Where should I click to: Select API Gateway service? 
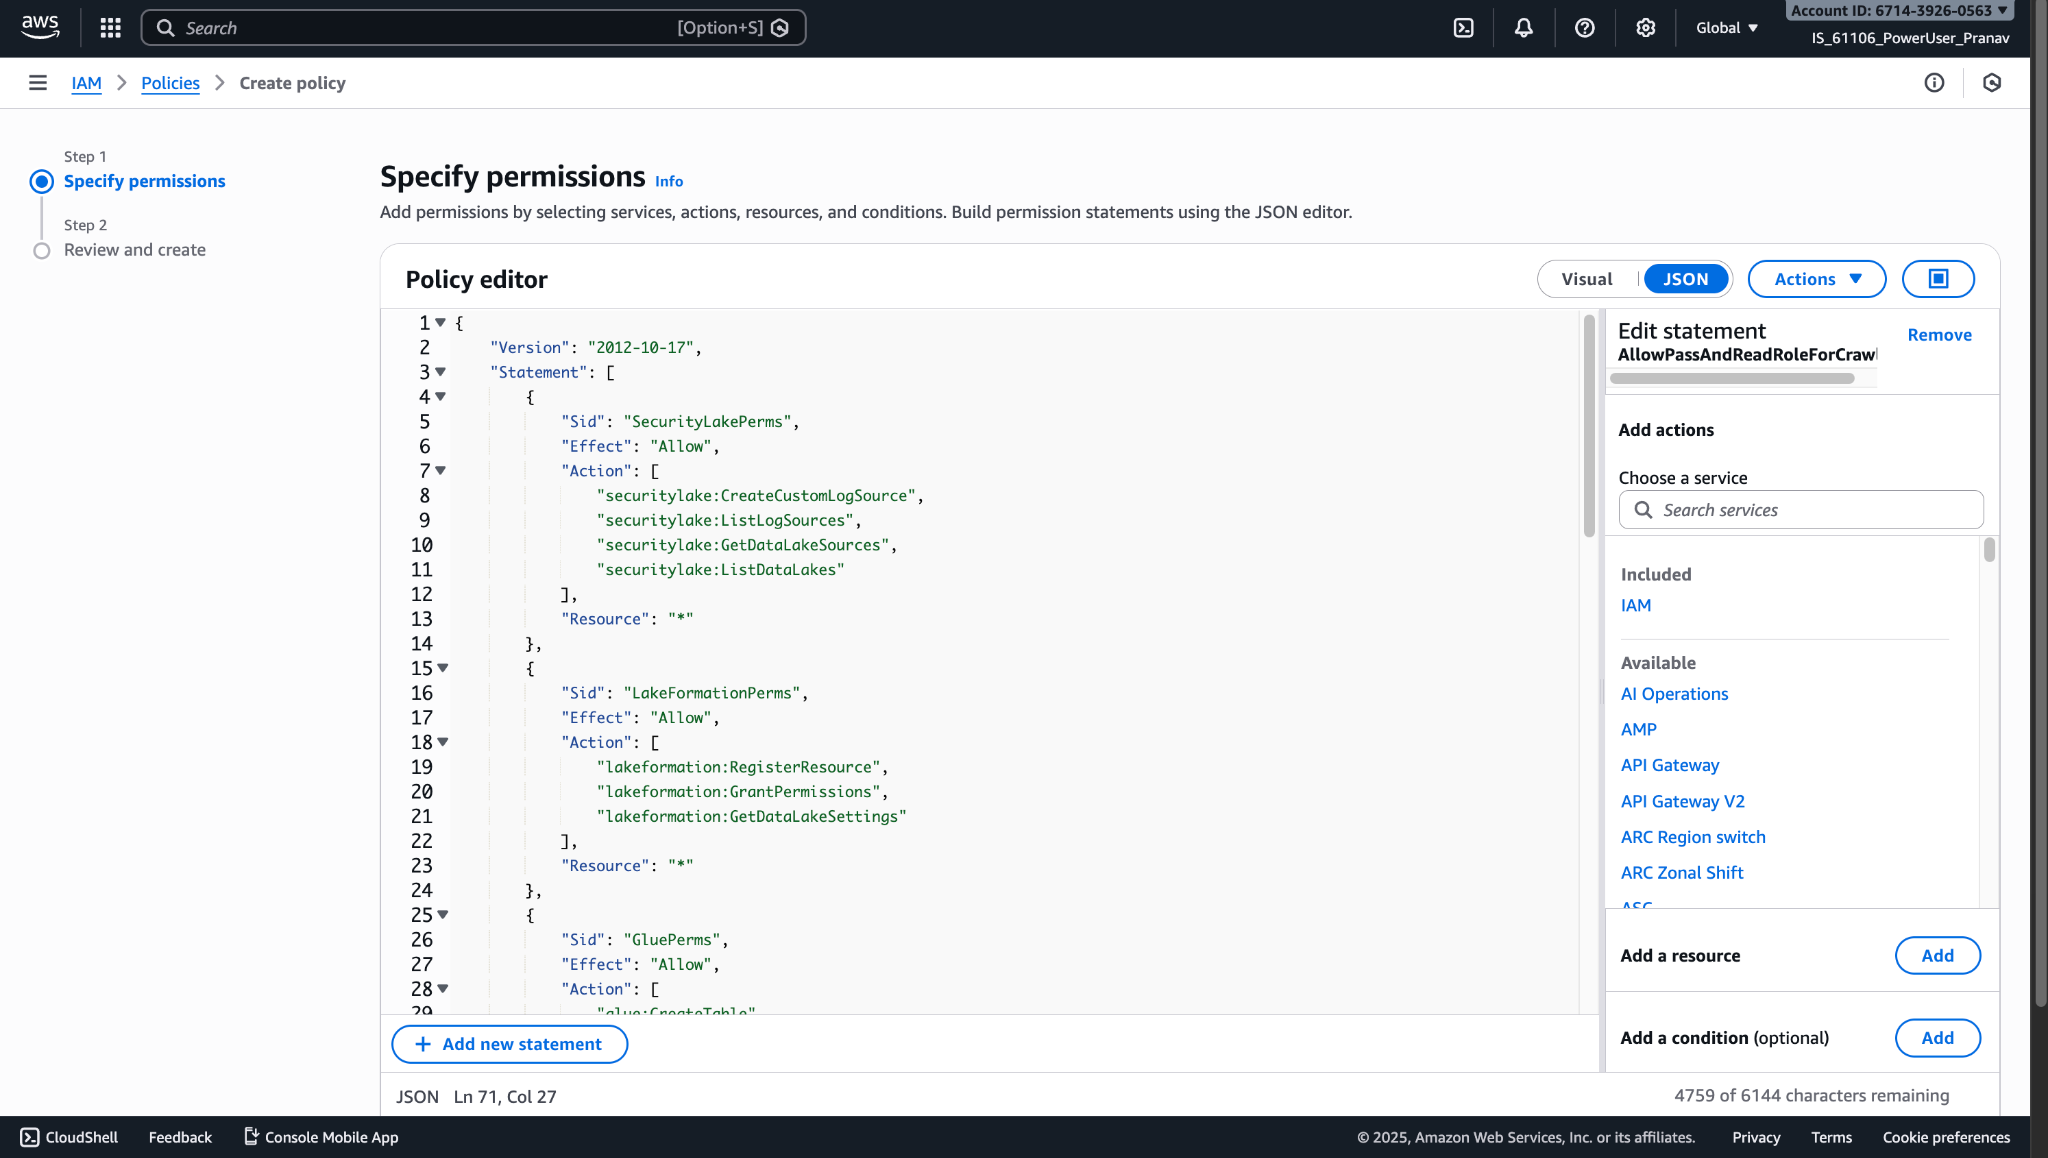click(1669, 766)
